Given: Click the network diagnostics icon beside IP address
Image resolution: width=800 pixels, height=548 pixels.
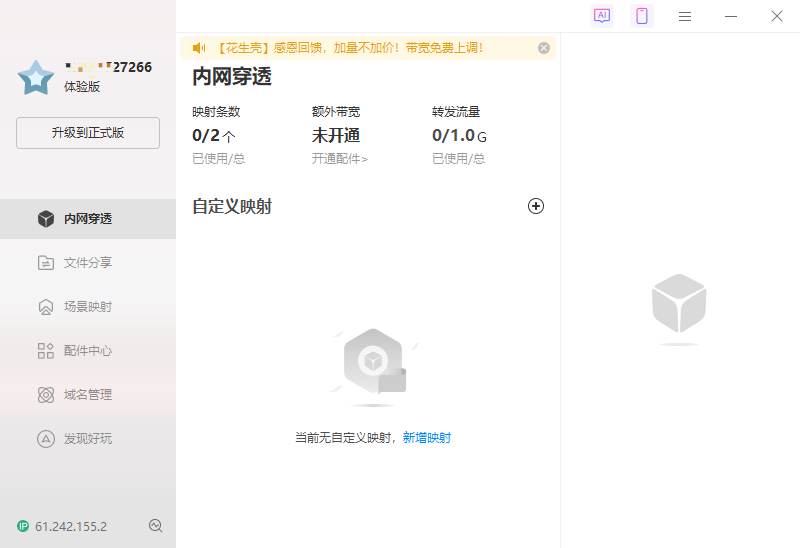Looking at the screenshot, I should click(x=155, y=526).
